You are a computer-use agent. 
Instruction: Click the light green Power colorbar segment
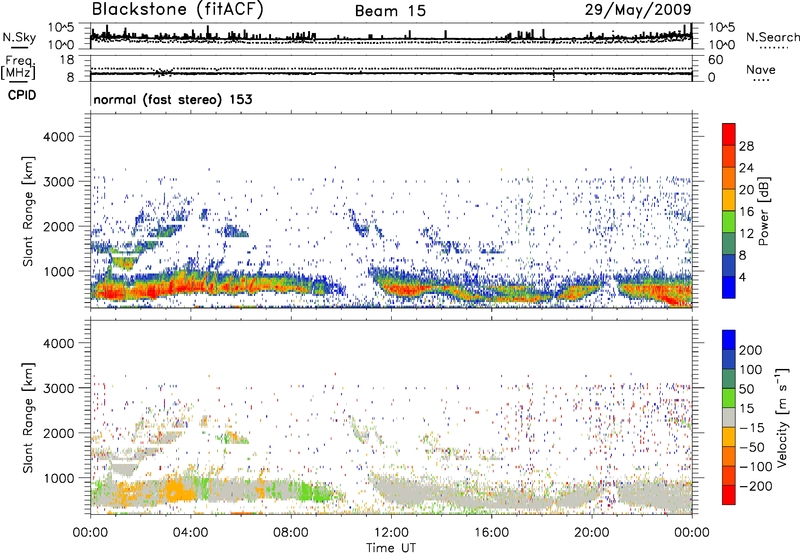(729, 222)
